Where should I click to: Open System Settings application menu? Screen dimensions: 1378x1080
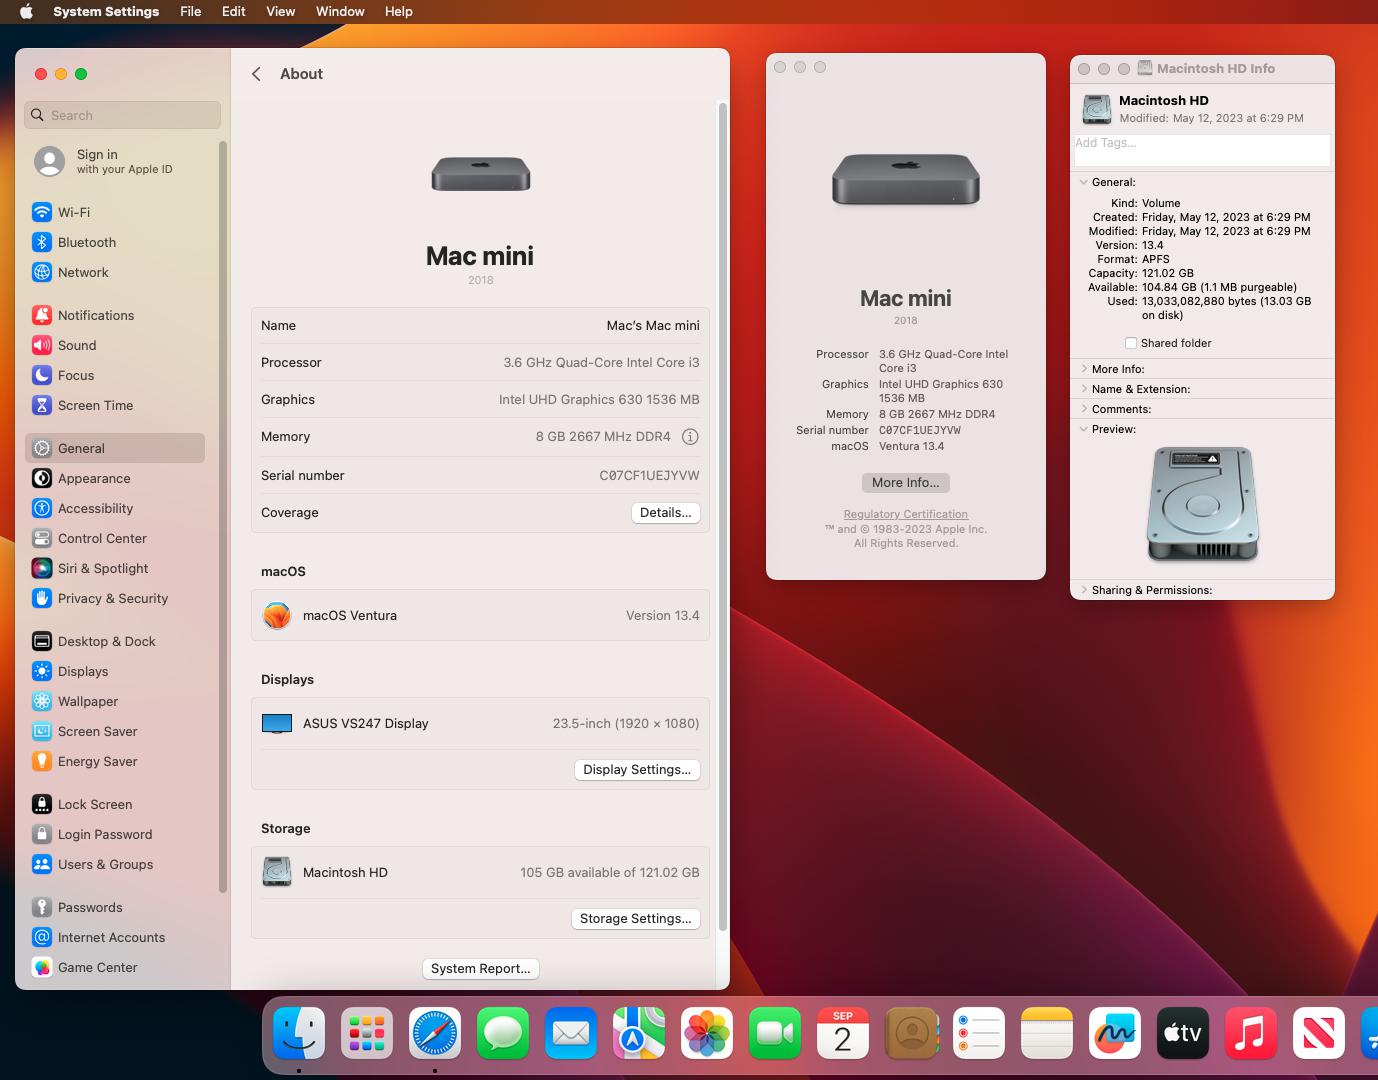coord(106,11)
